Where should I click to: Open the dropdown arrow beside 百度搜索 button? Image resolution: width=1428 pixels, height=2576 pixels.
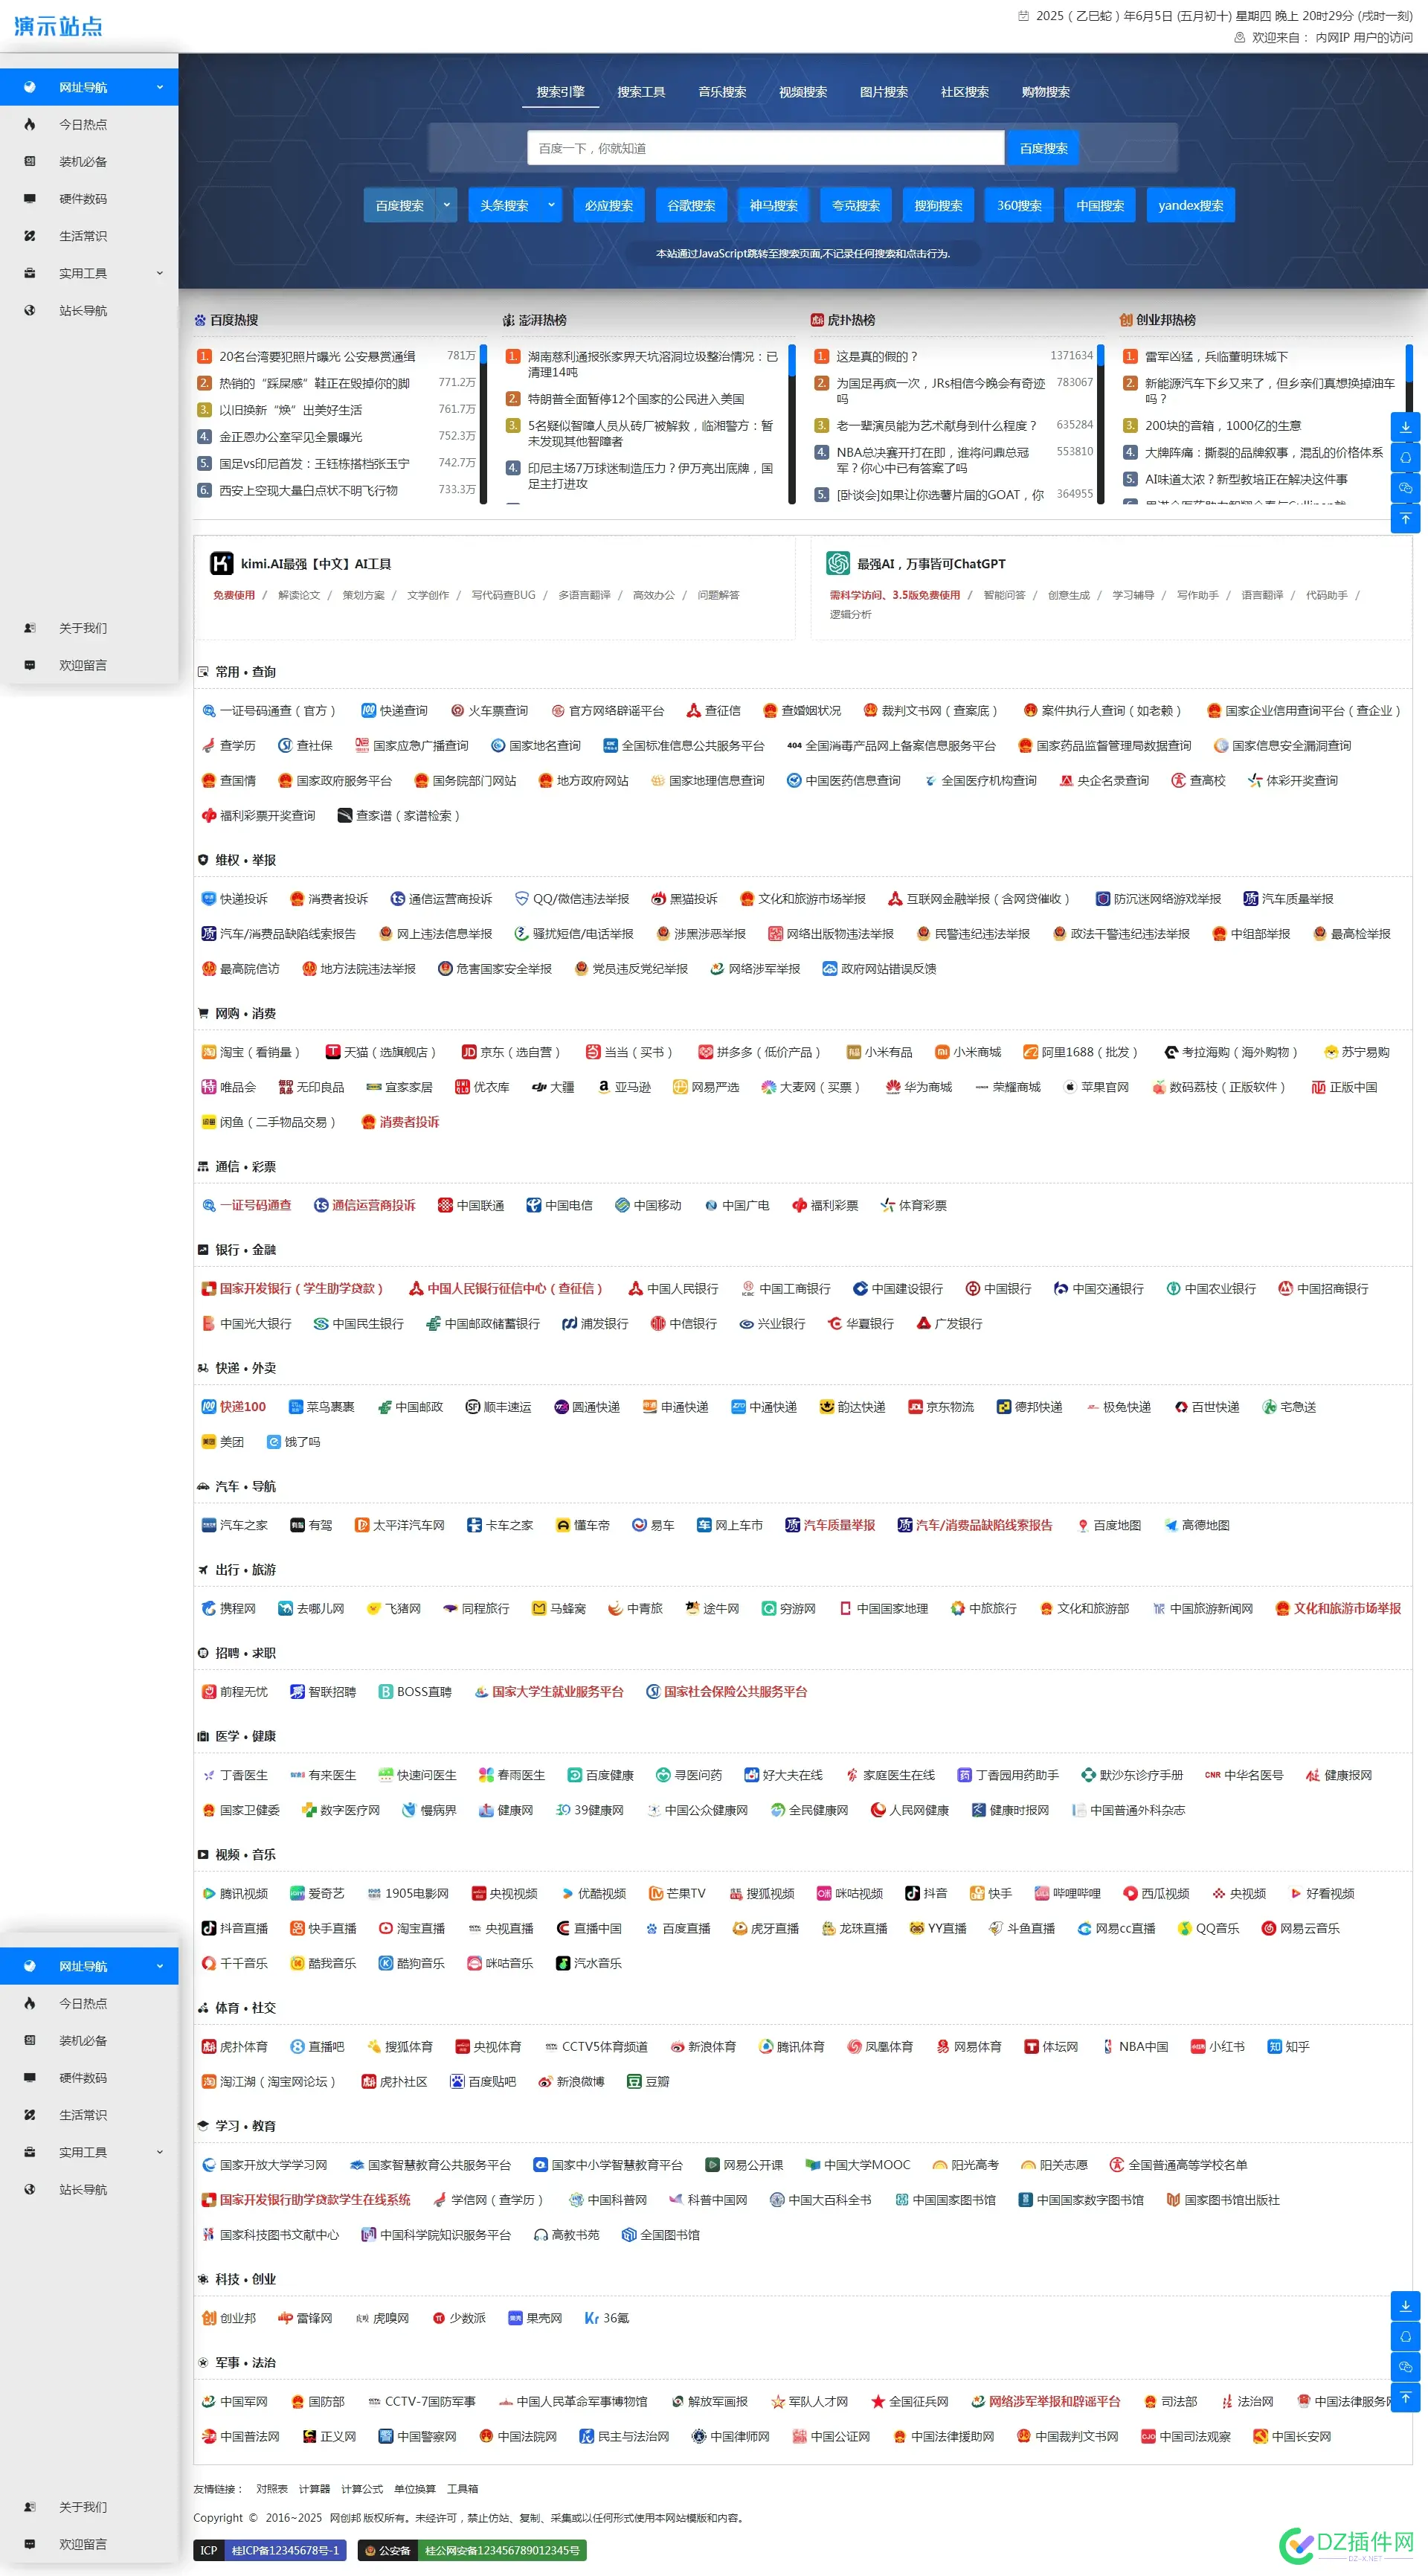point(446,205)
